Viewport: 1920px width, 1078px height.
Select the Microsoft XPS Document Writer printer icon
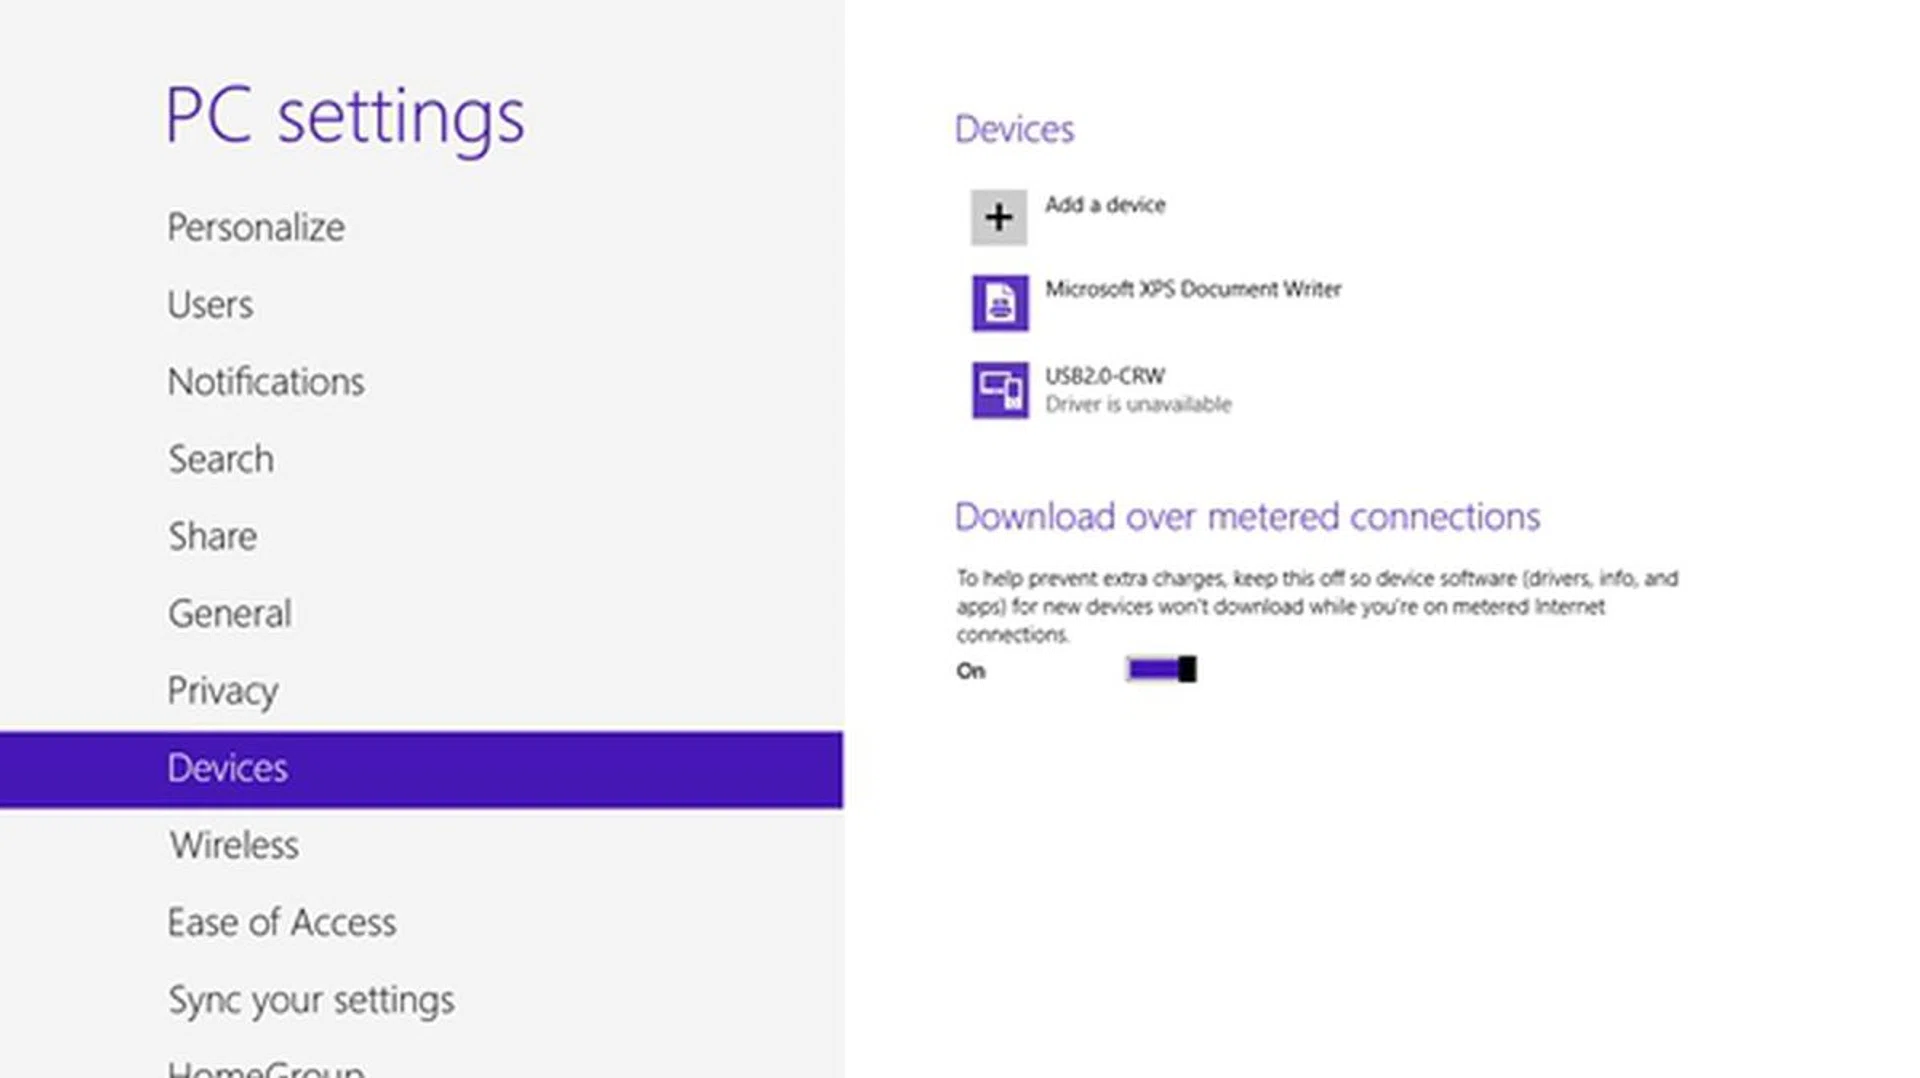999,303
